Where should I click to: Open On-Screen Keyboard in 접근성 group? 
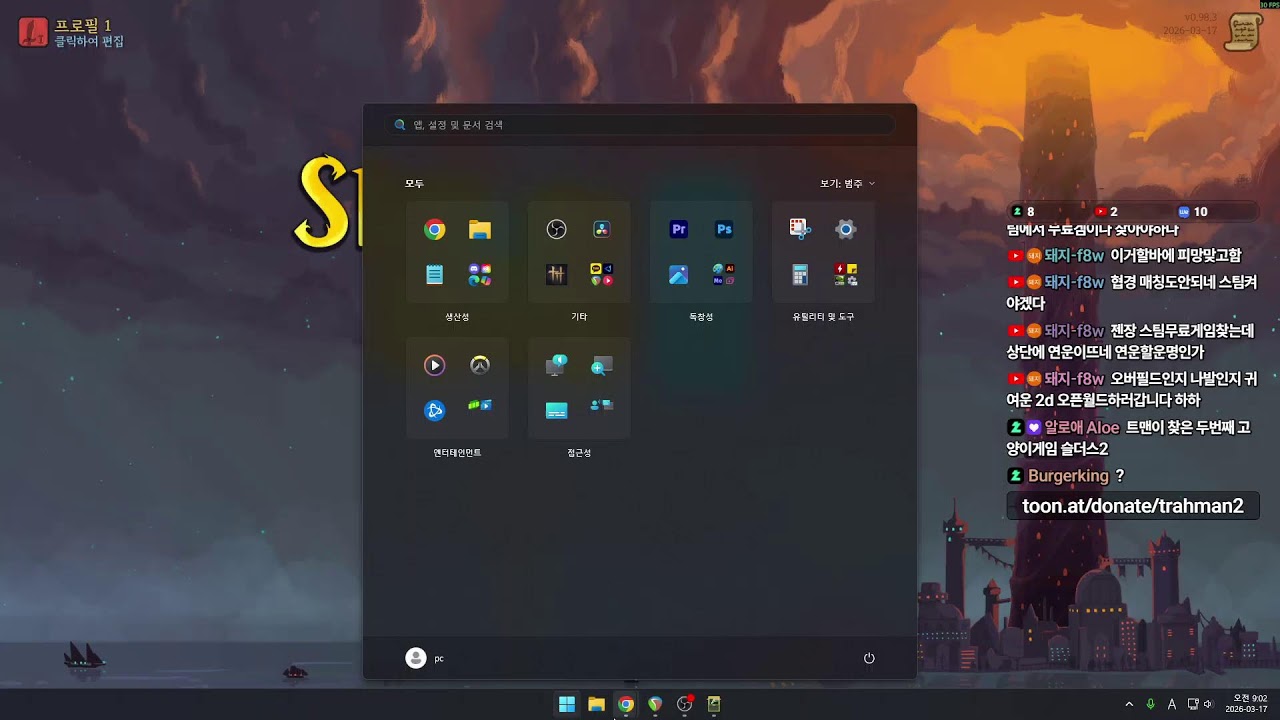[x=557, y=410]
